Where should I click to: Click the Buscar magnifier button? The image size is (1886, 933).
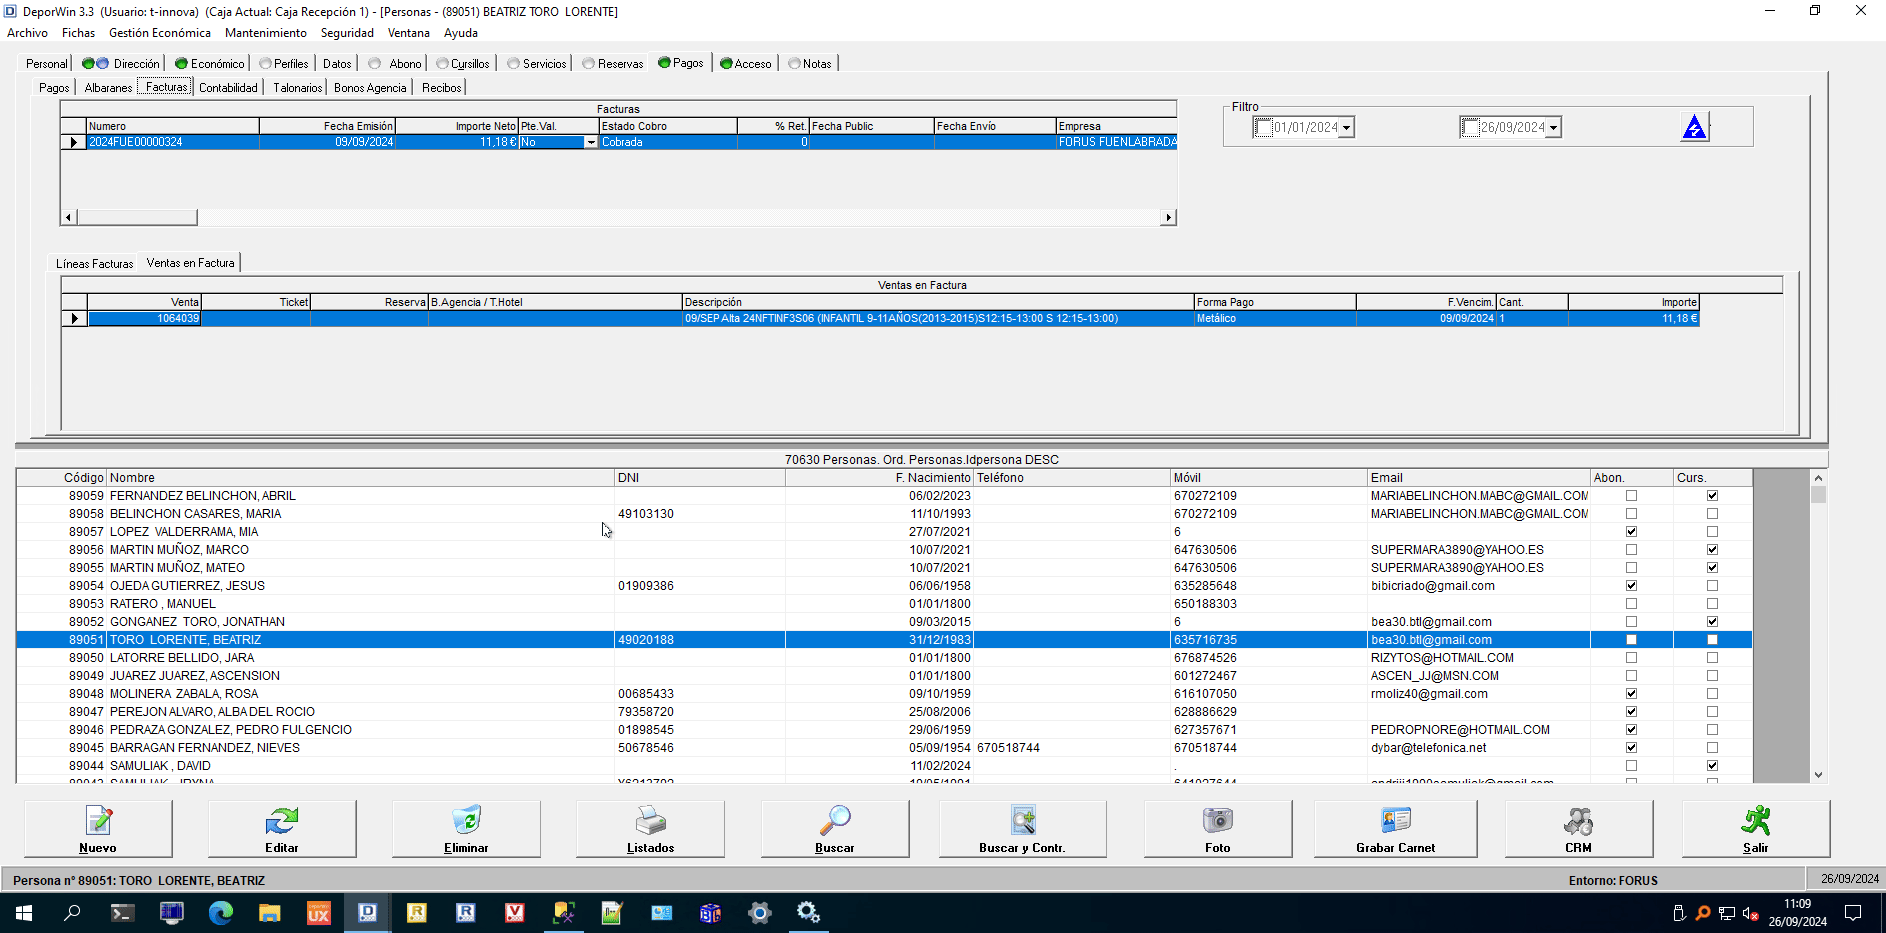835,828
